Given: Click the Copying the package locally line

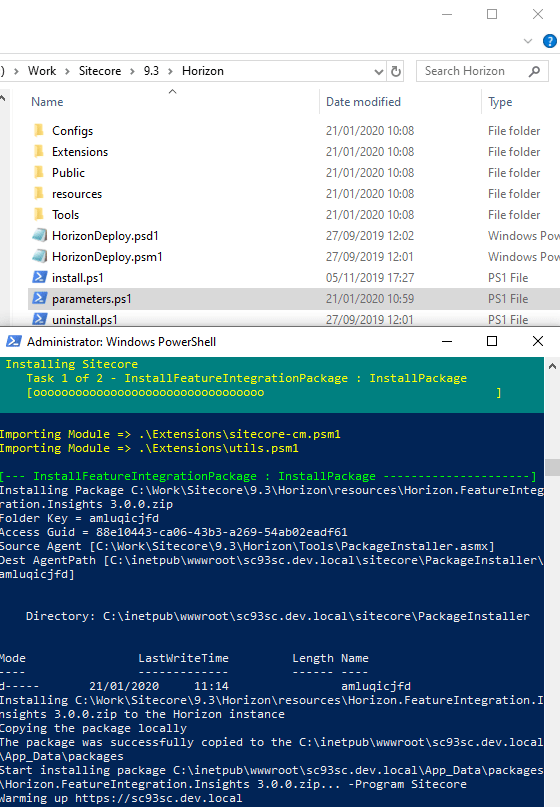Looking at the screenshot, I should [x=93, y=728].
